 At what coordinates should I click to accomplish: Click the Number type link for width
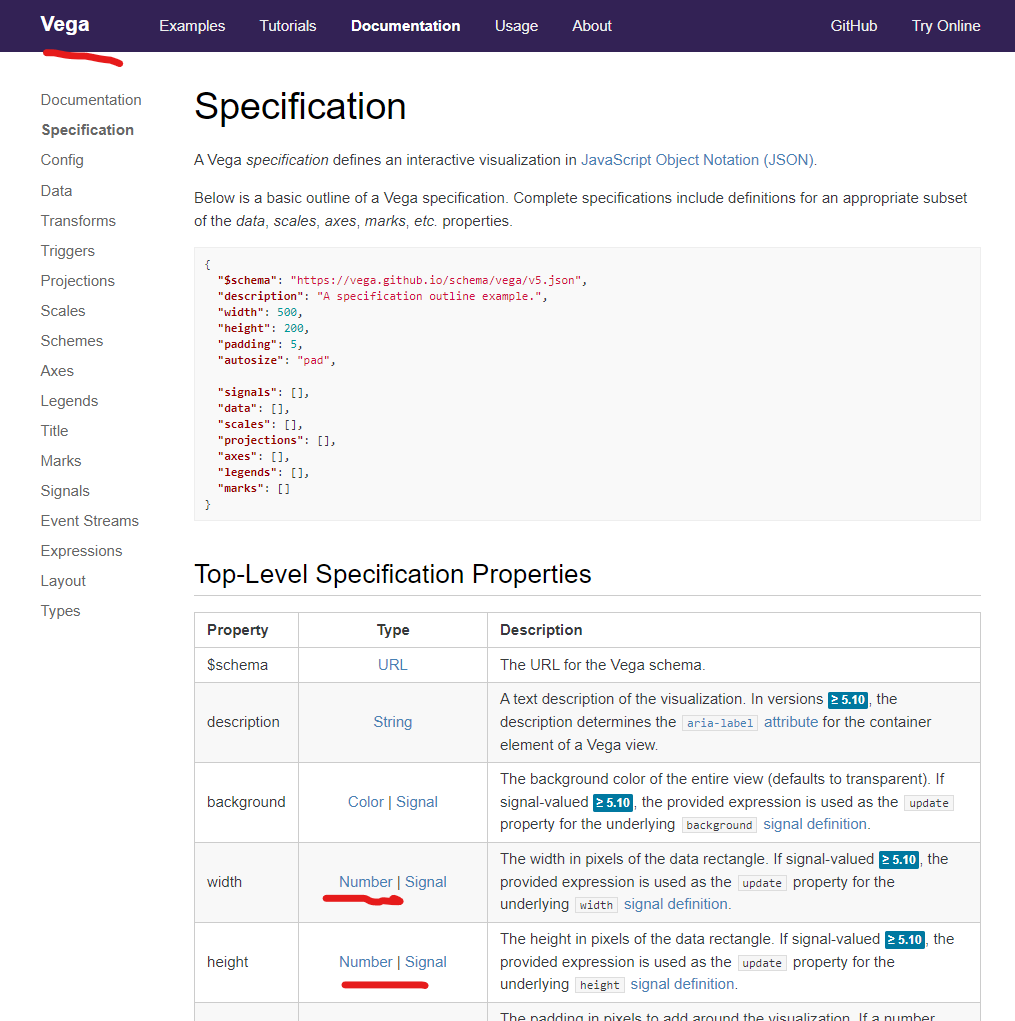point(365,881)
